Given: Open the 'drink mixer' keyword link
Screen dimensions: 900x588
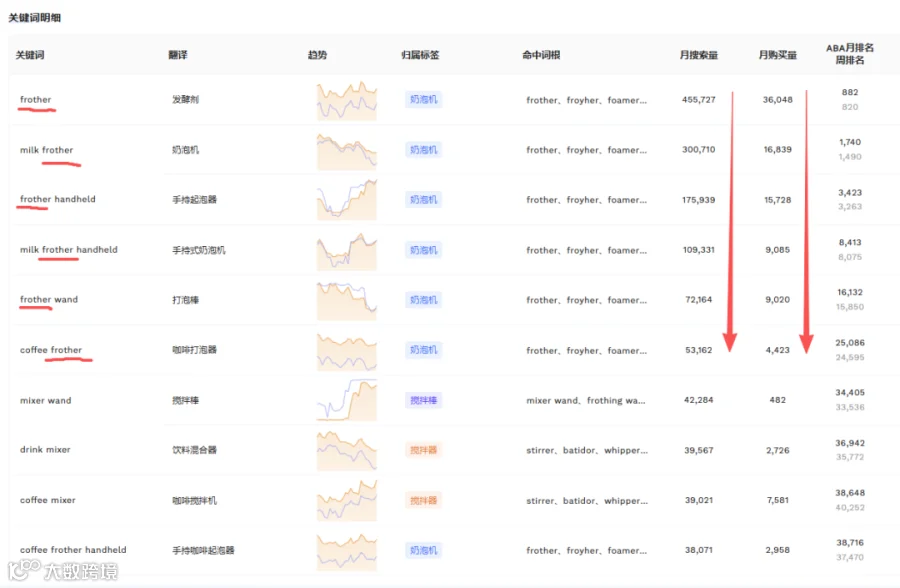Looking at the screenshot, I should pos(45,450).
